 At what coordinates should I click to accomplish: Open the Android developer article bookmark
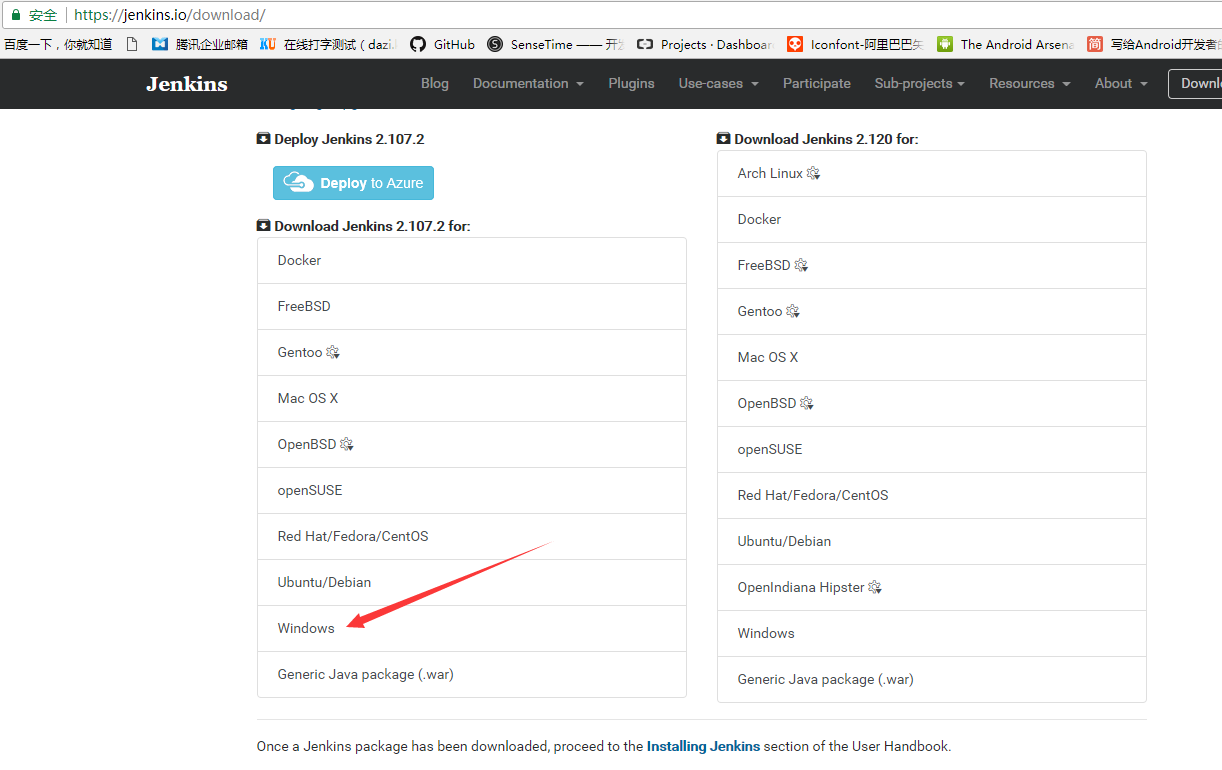(1154, 44)
